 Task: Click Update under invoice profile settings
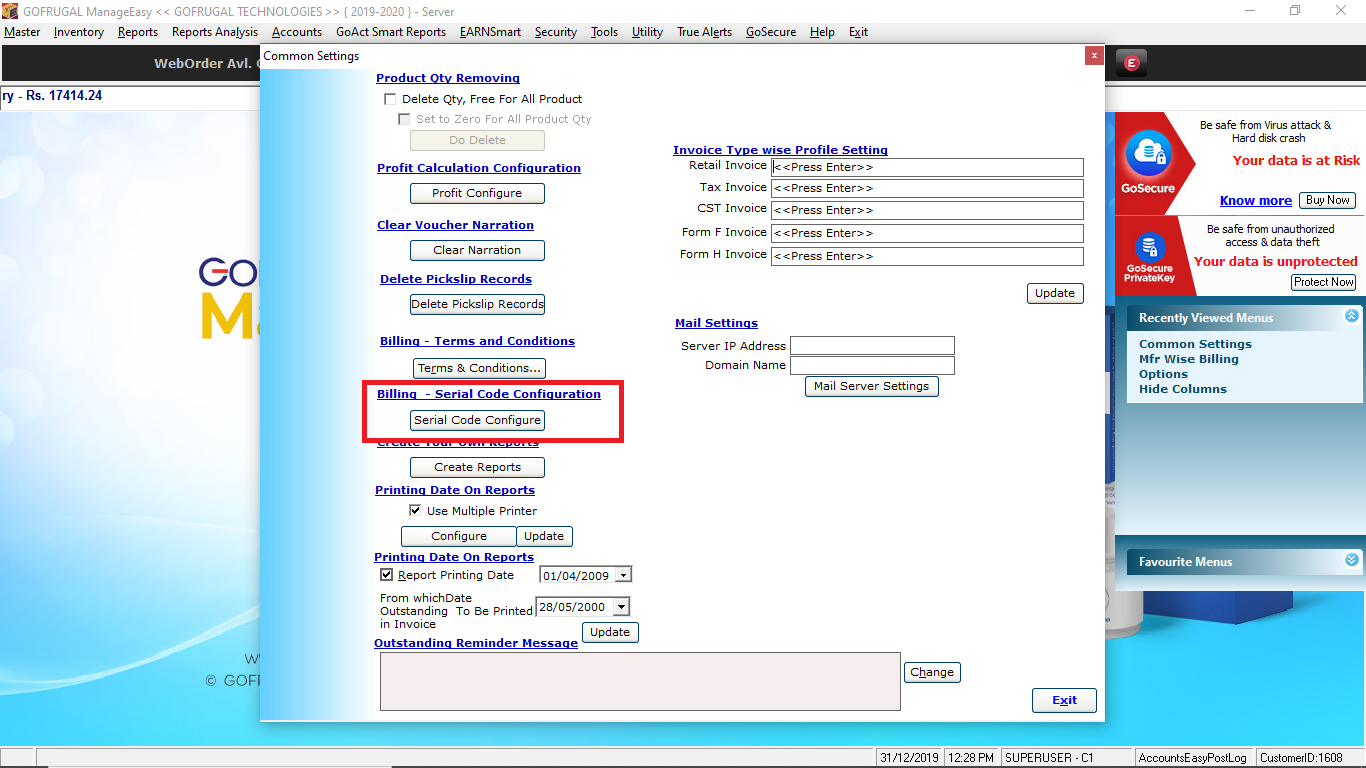point(1055,293)
